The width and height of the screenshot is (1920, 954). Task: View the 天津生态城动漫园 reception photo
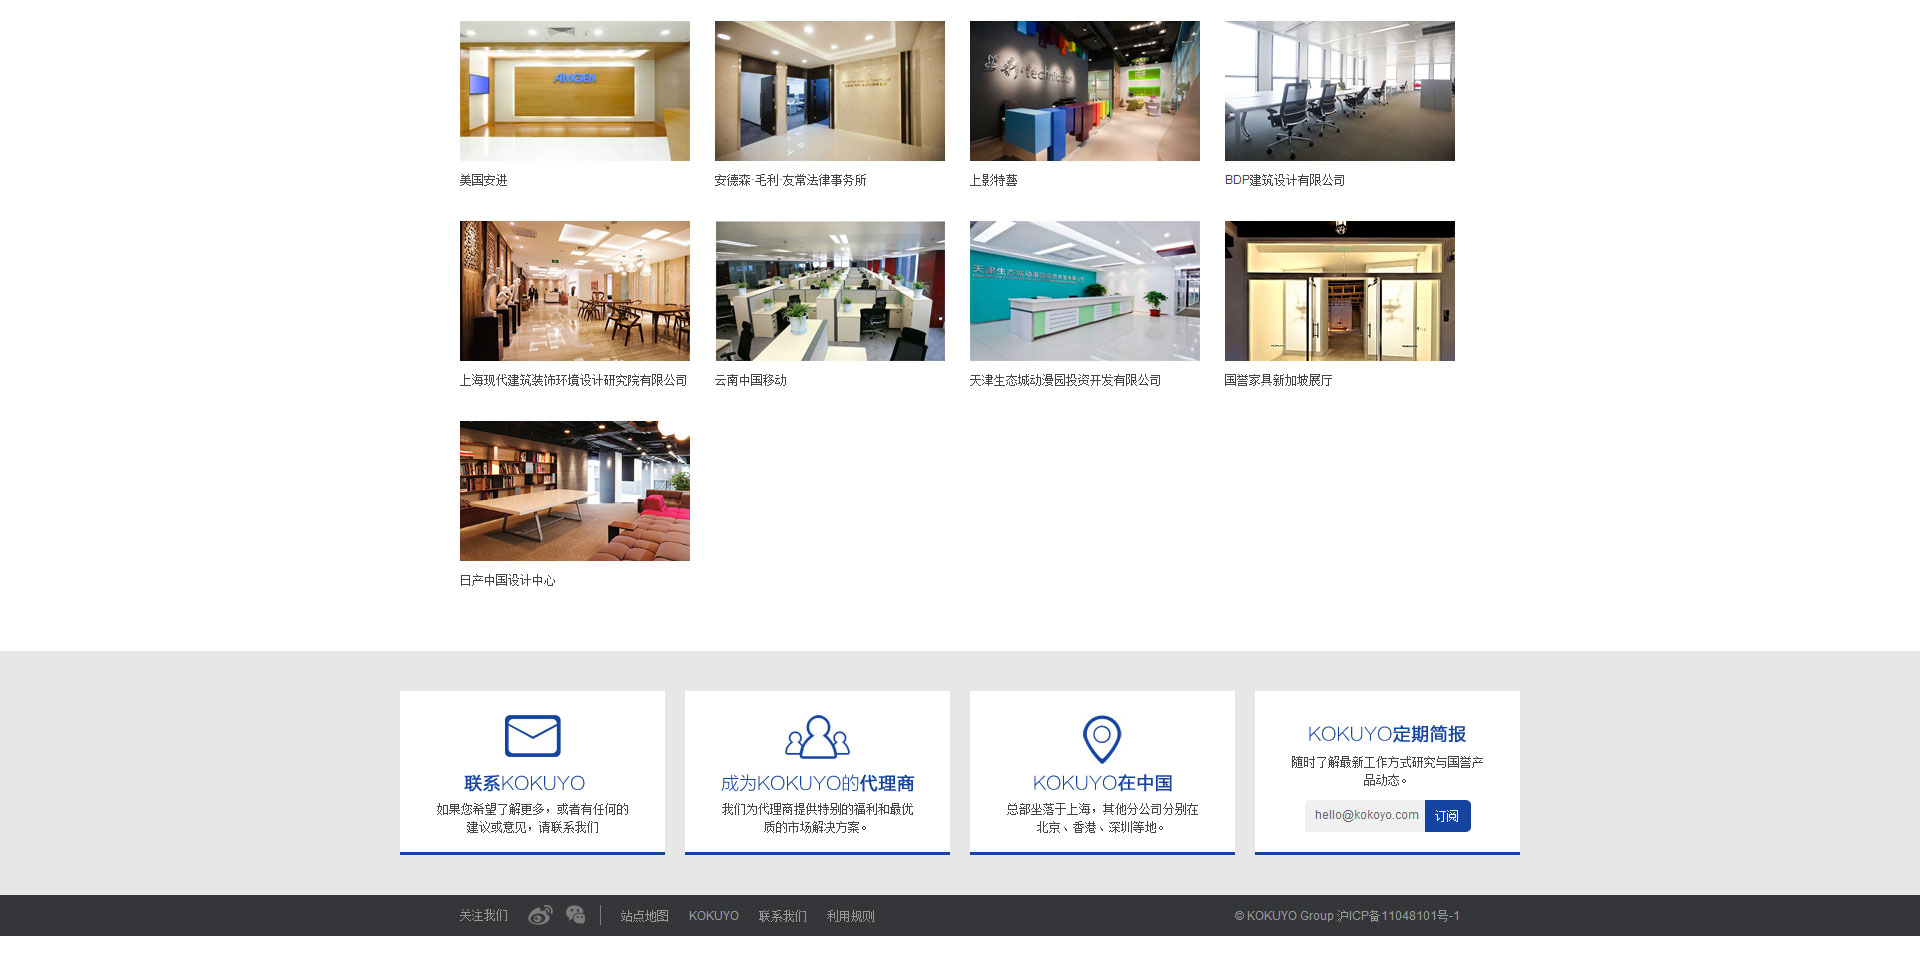pyautogui.click(x=1085, y=291)
